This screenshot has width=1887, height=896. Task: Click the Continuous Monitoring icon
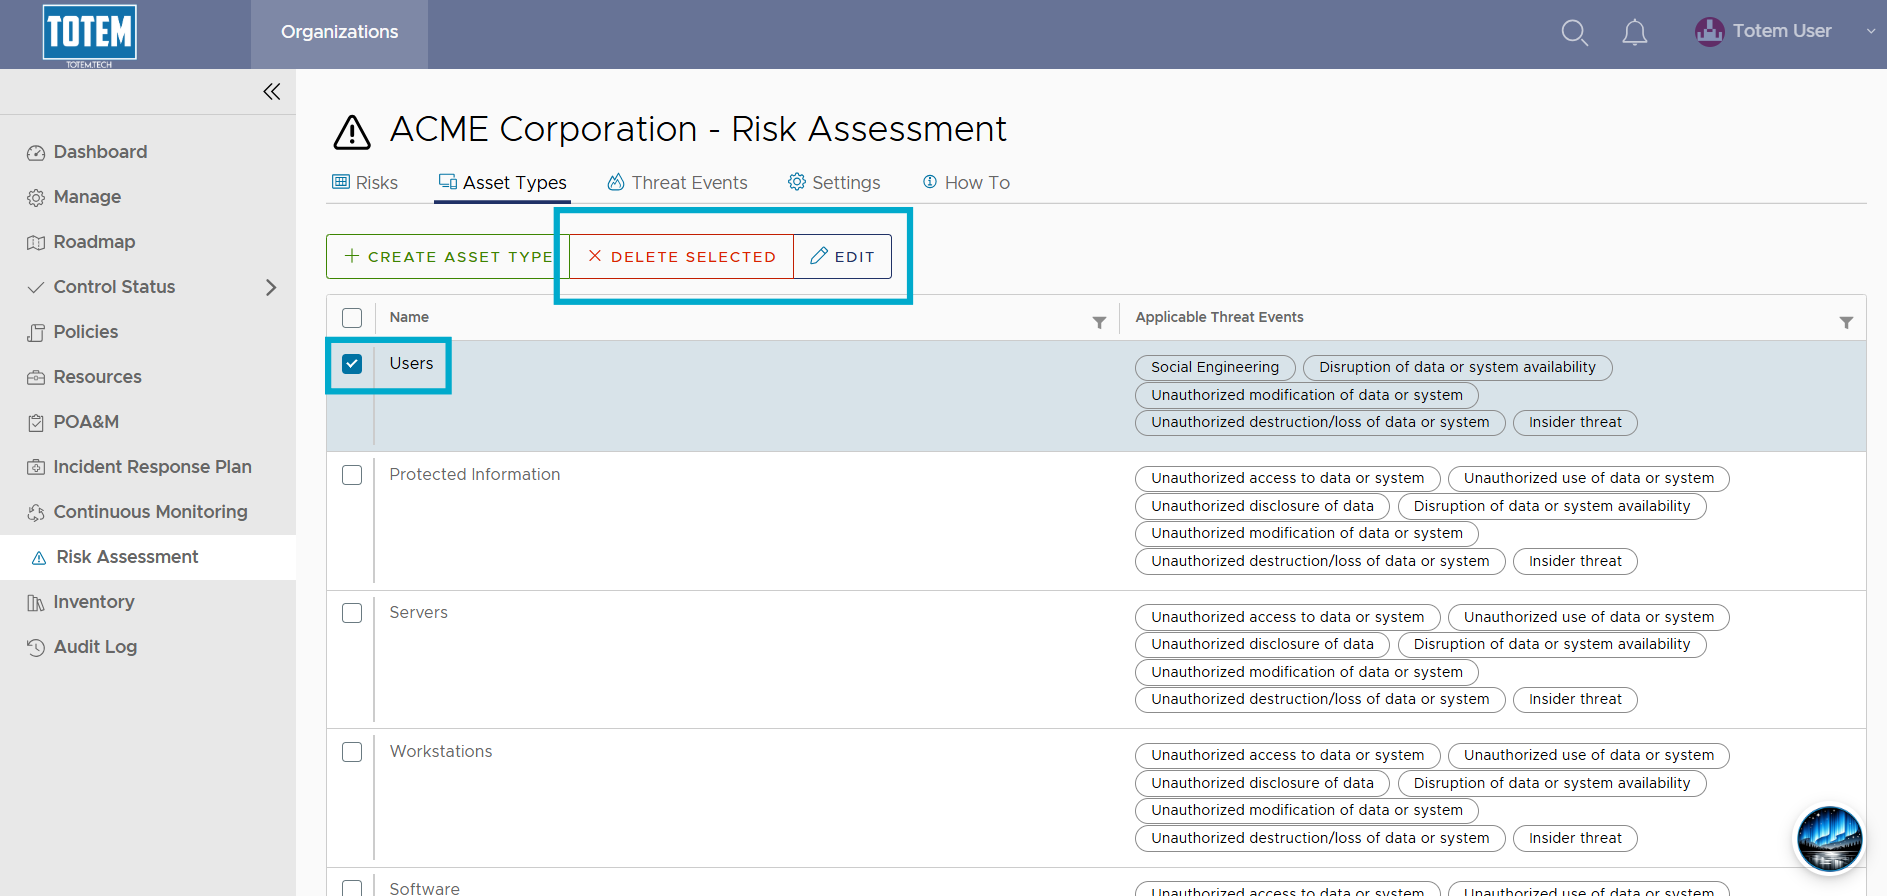pos(36,513)
